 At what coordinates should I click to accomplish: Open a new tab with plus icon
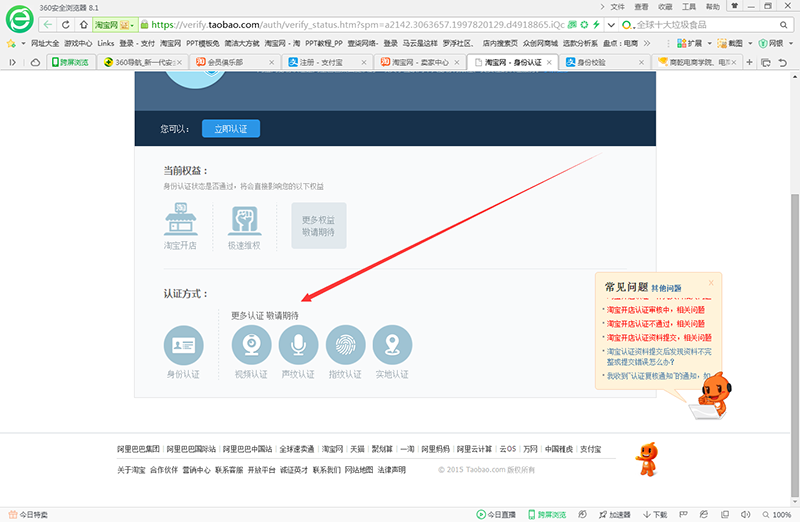(749, 62)
